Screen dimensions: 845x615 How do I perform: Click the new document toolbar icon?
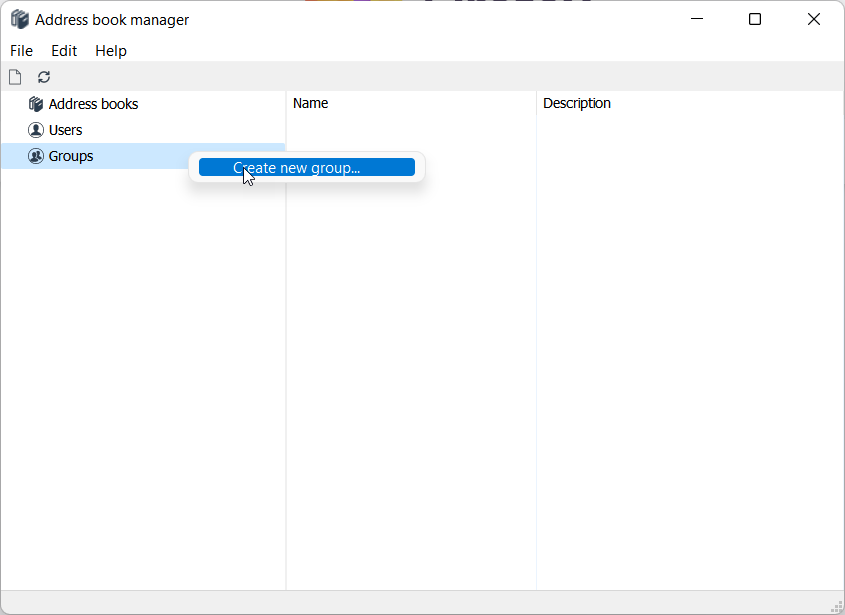pyautogui.click(x=15, y=77)
